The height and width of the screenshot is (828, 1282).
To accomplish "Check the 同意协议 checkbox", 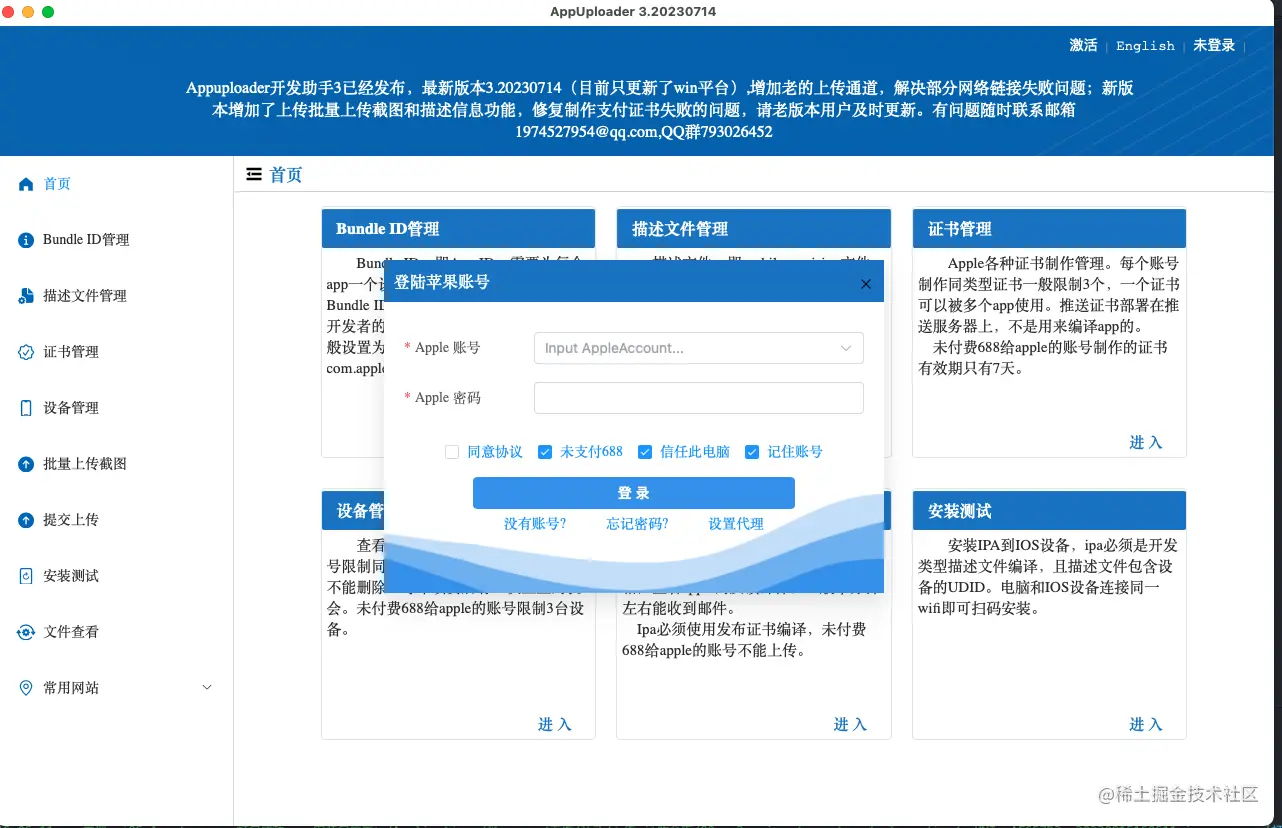I will 452,452.
